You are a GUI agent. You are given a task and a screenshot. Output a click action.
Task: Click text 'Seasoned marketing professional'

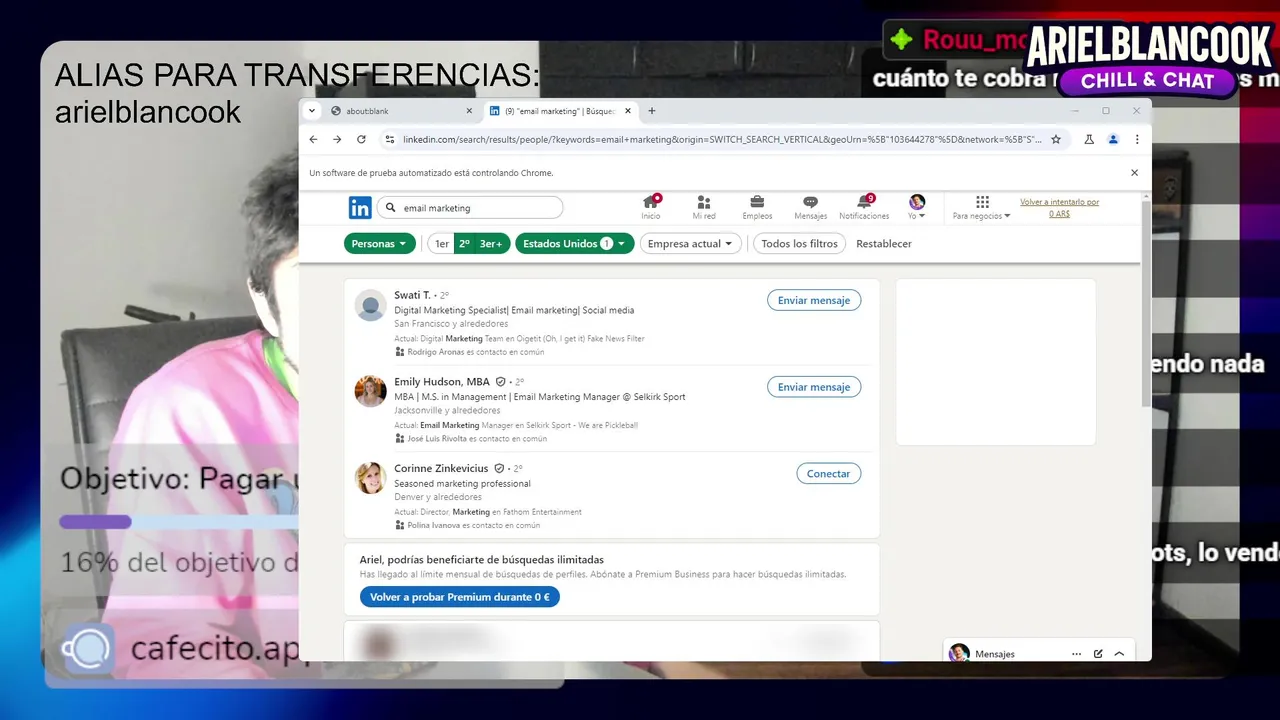[x=462, y=483]
